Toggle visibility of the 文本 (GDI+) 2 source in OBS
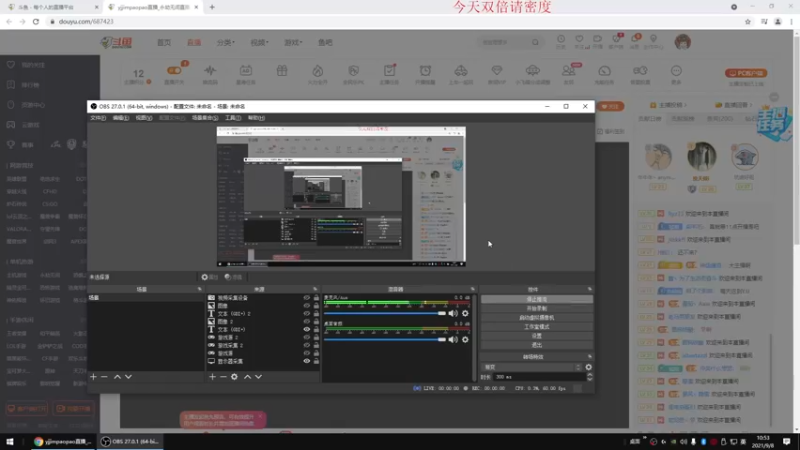Viewport: 800px width, 450px height. 307,313
